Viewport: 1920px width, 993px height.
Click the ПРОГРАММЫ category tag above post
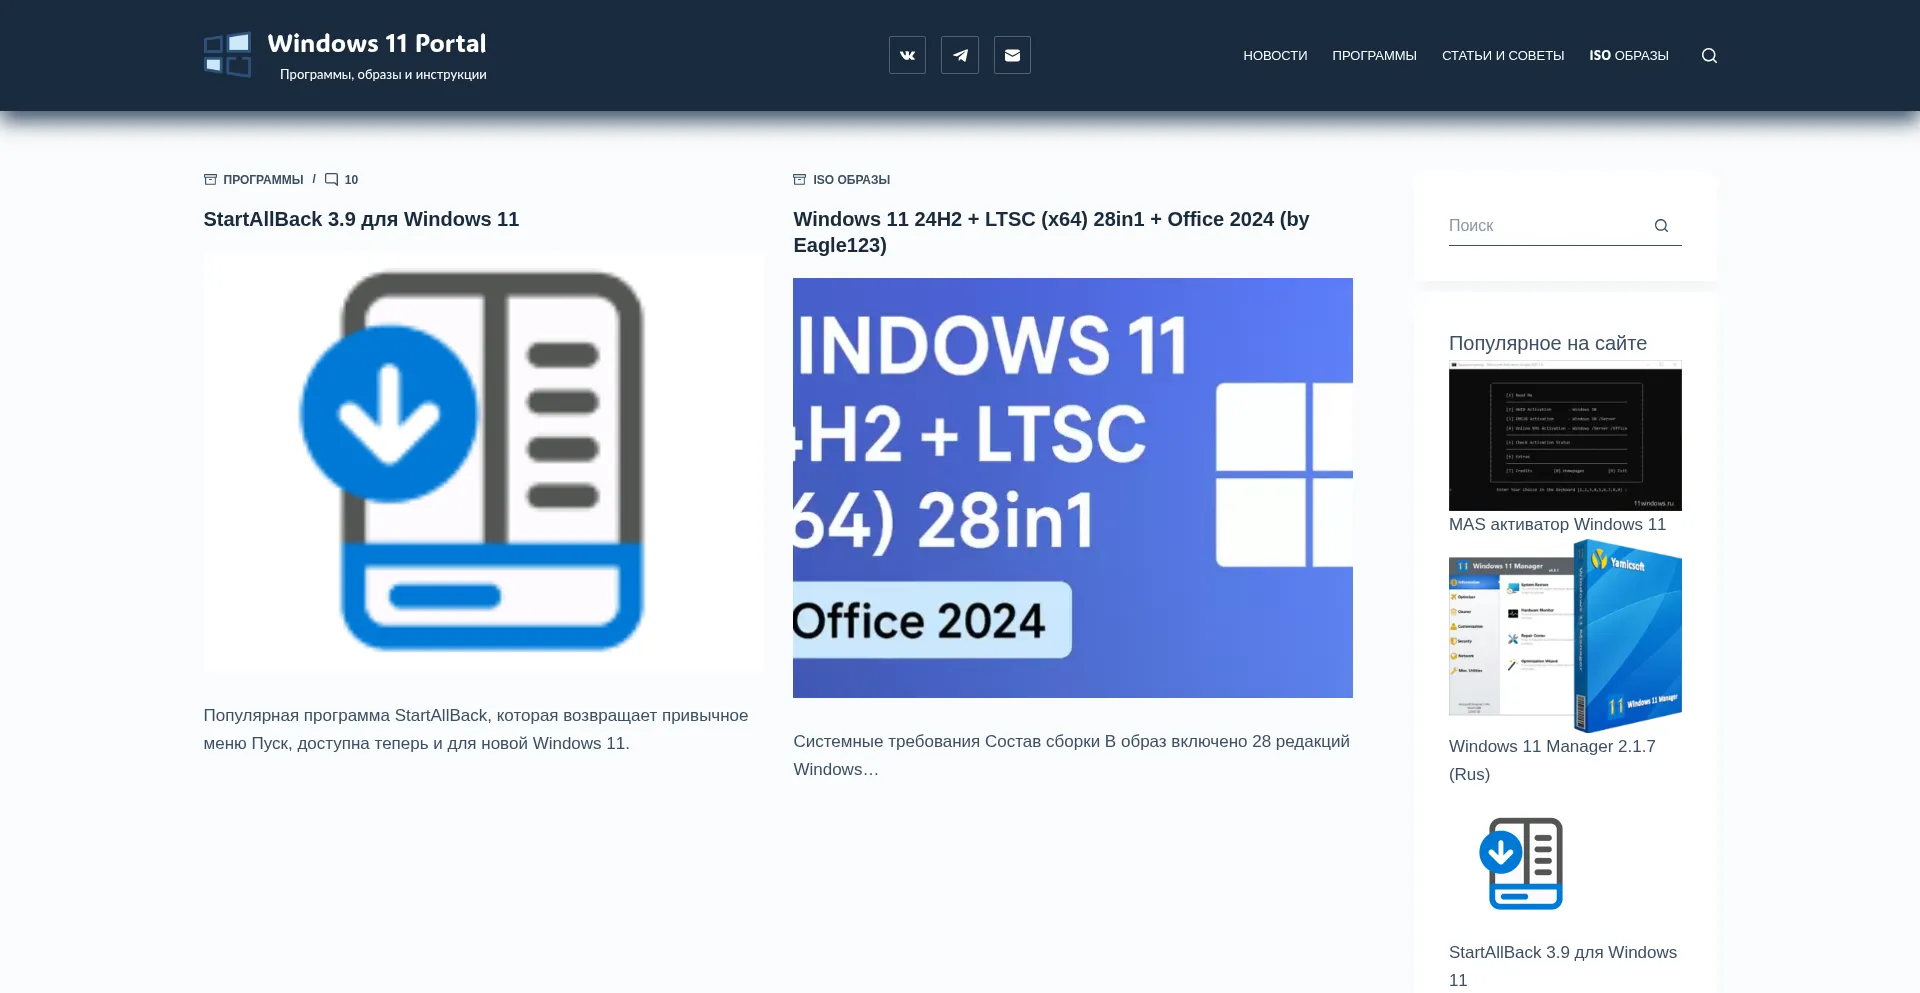[x=263, y=180]
